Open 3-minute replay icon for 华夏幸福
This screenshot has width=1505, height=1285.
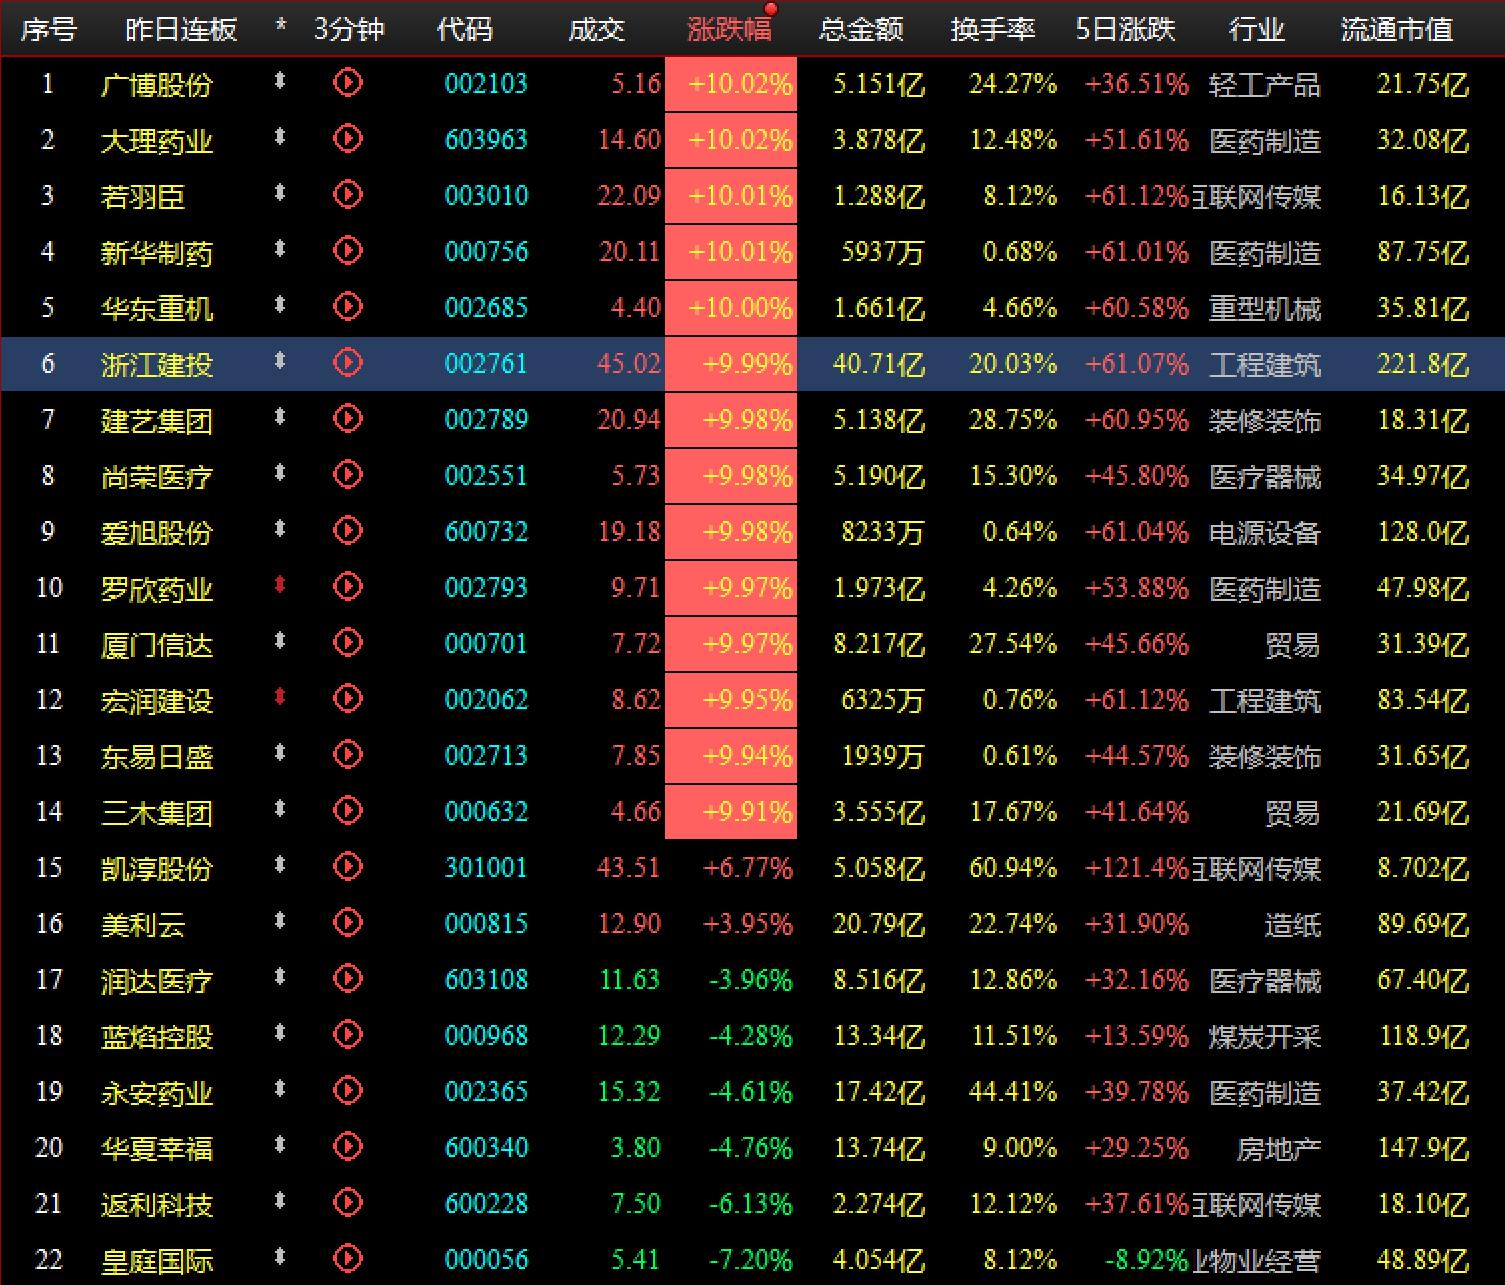(347, 1146)
